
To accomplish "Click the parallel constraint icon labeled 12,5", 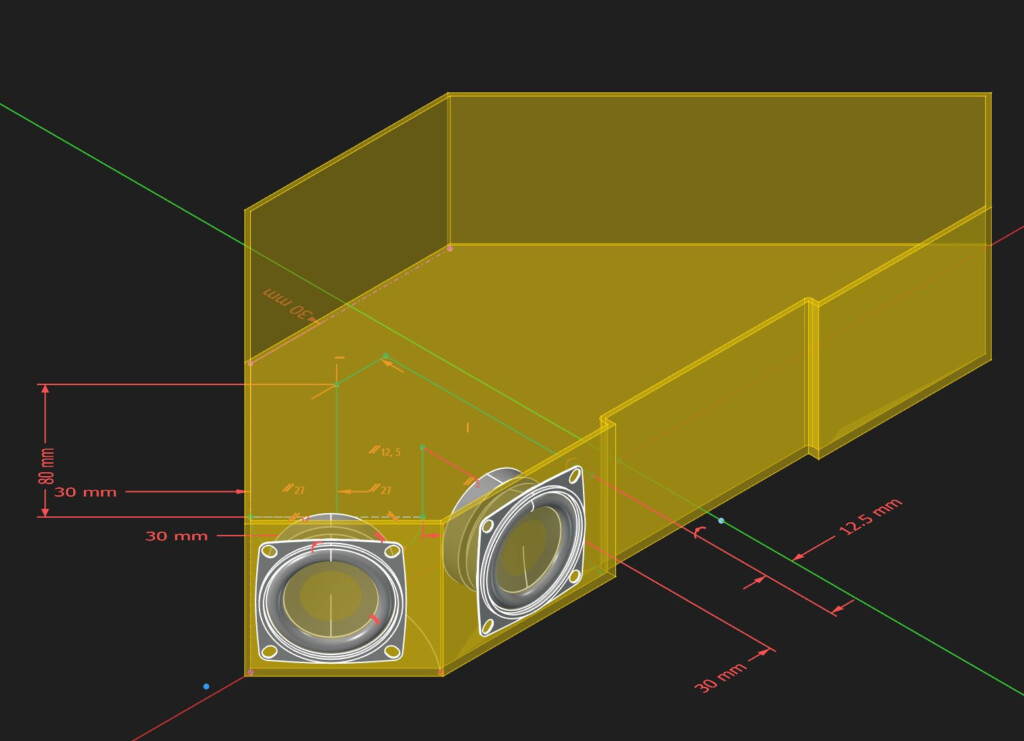I will tap(385, 451).
